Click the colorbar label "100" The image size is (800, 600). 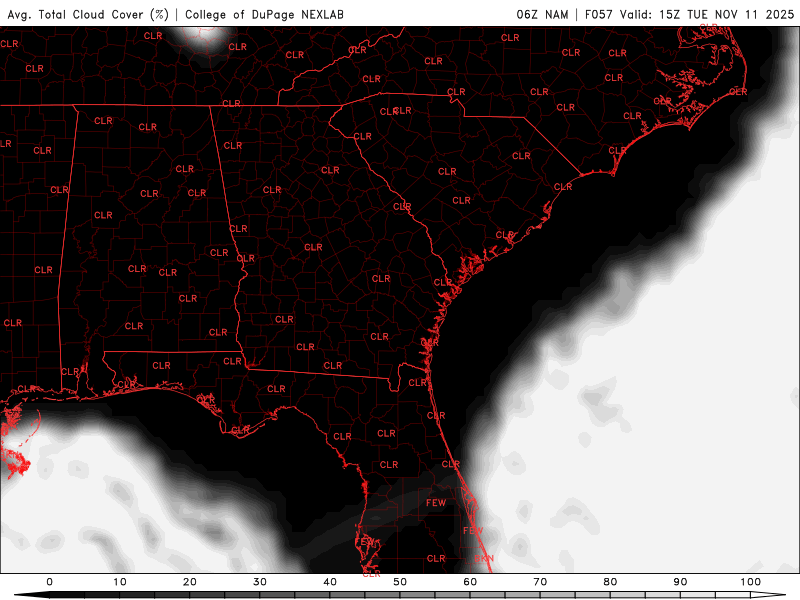point(751,582)
